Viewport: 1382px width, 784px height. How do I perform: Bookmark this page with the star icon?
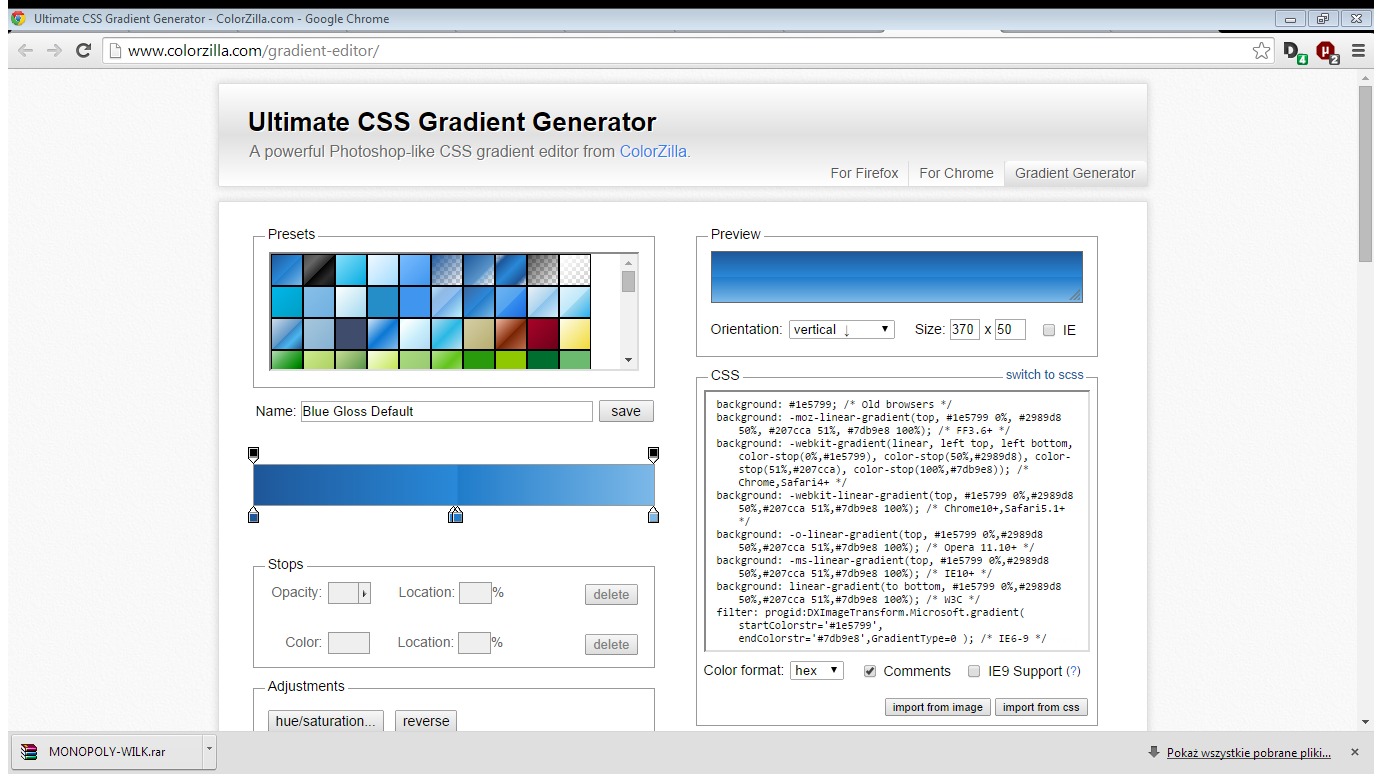click(x=1261, y=50)
